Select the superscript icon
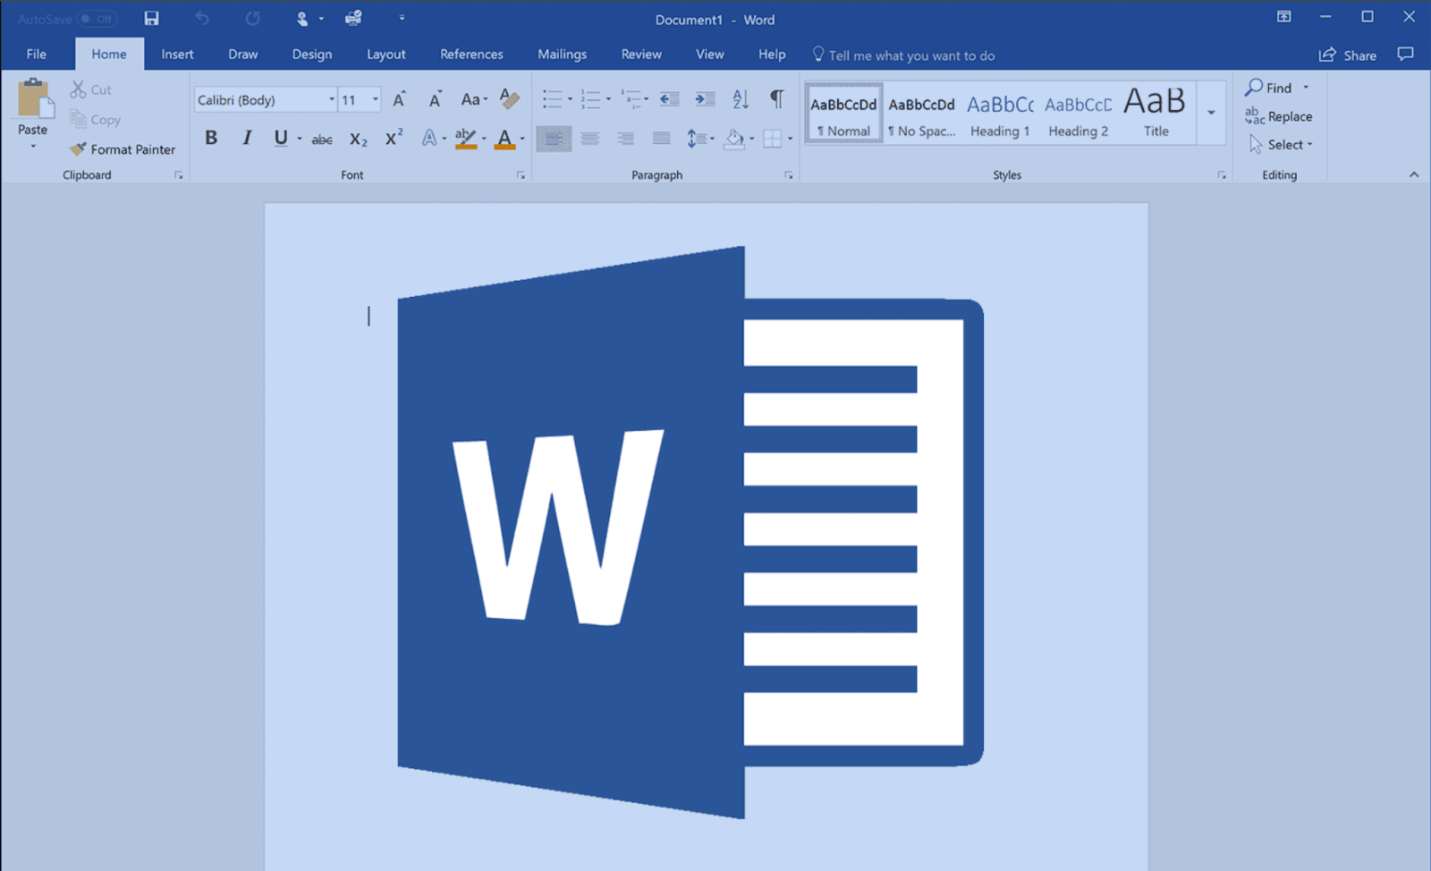This screenshot has height=871, width=1431. [392, 138]
